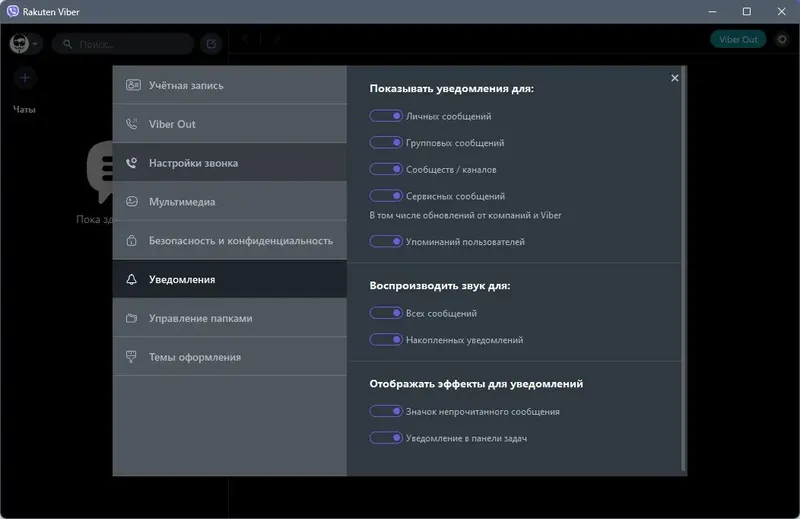
Task: Select Мультимедиа section
Action: pyautogui.click(x=230, y=202)
